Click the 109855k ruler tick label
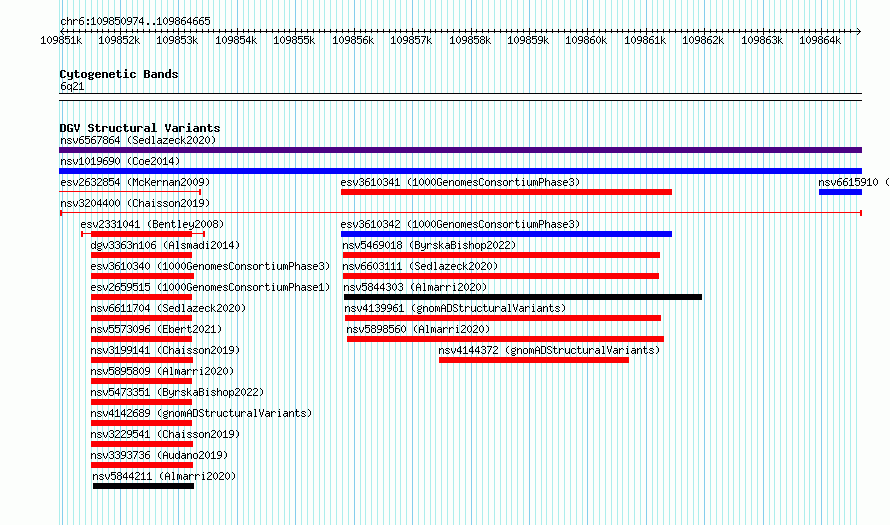 click(x=294, y=40)
